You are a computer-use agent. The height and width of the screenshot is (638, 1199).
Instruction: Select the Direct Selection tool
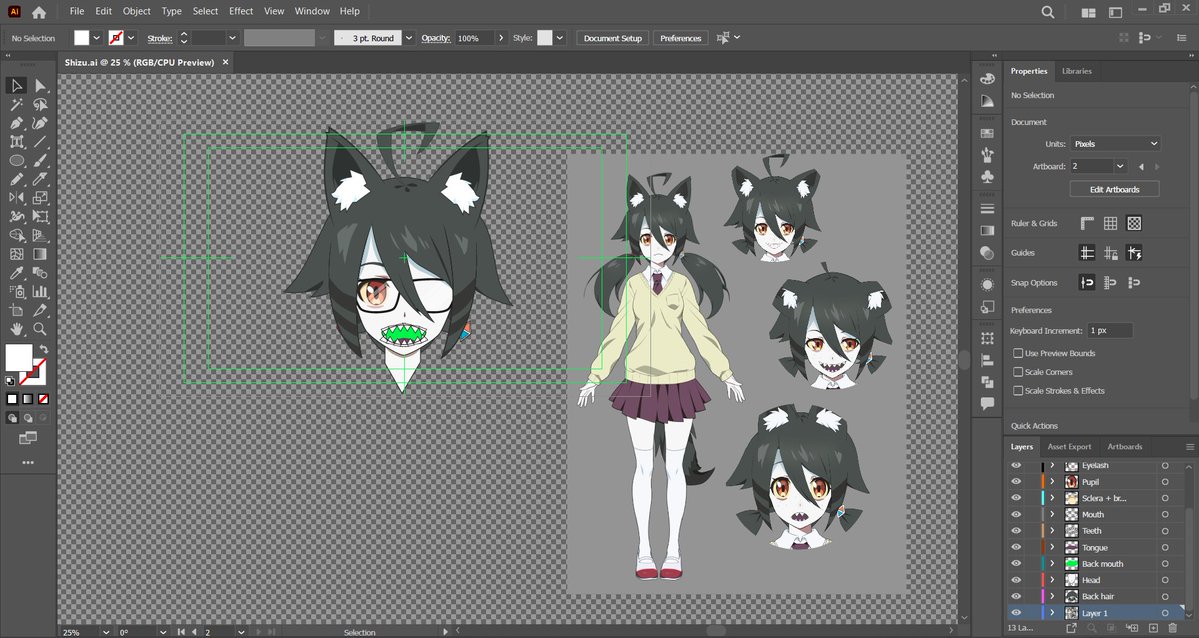[x=40, y=86]
